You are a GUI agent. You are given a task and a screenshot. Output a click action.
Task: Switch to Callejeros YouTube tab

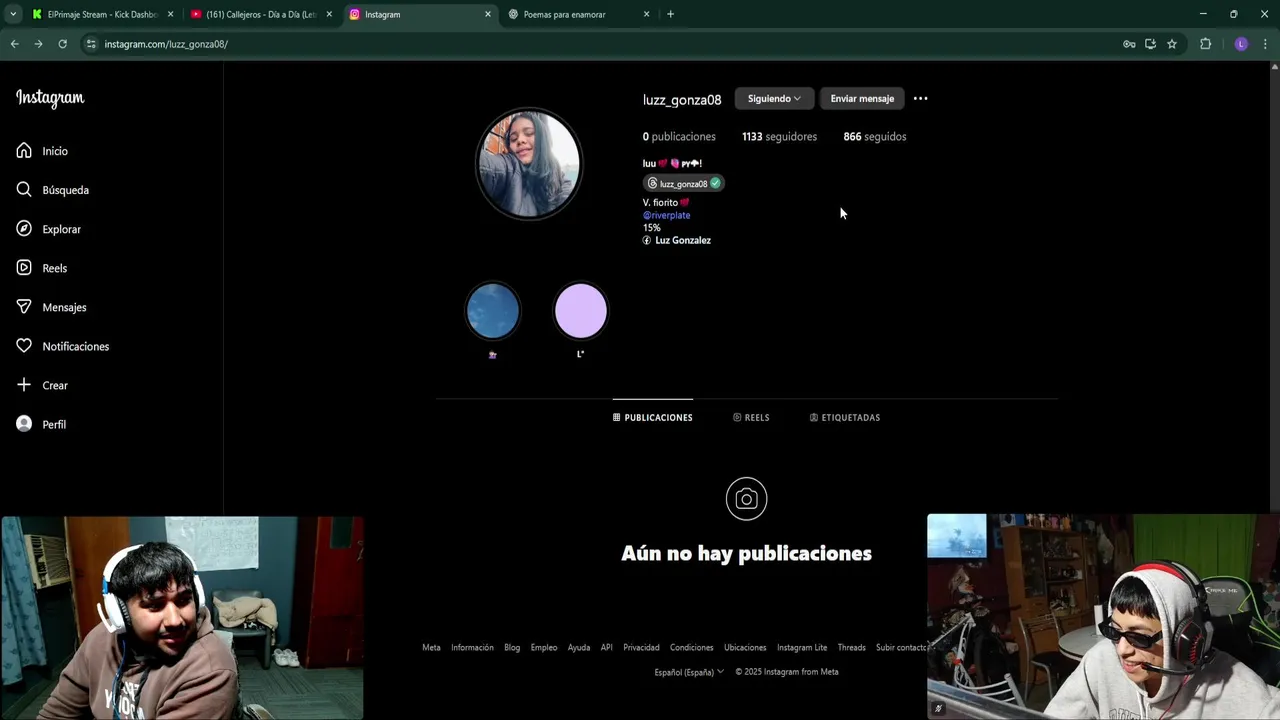[x=260, y=14]
